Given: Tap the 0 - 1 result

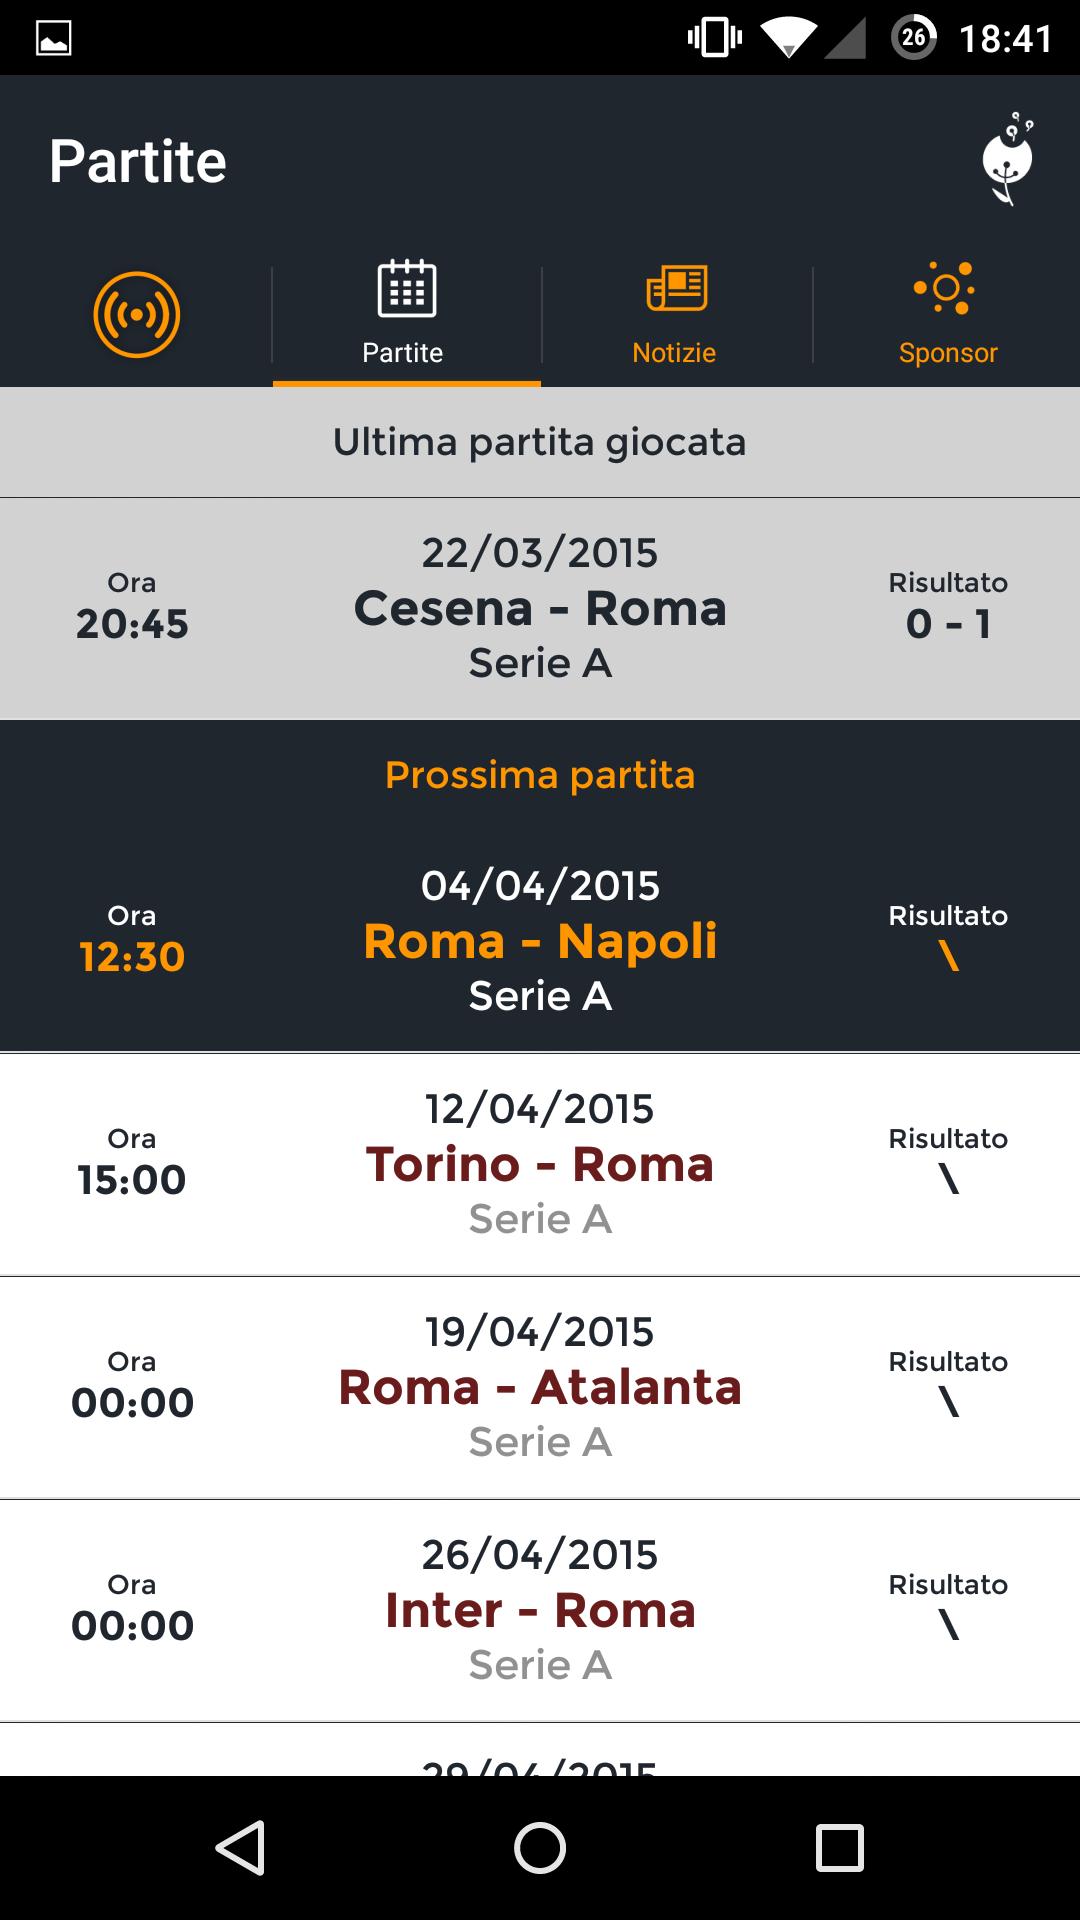Looking at the screenshot, I should pyautogui.click(x=948, y=624).
